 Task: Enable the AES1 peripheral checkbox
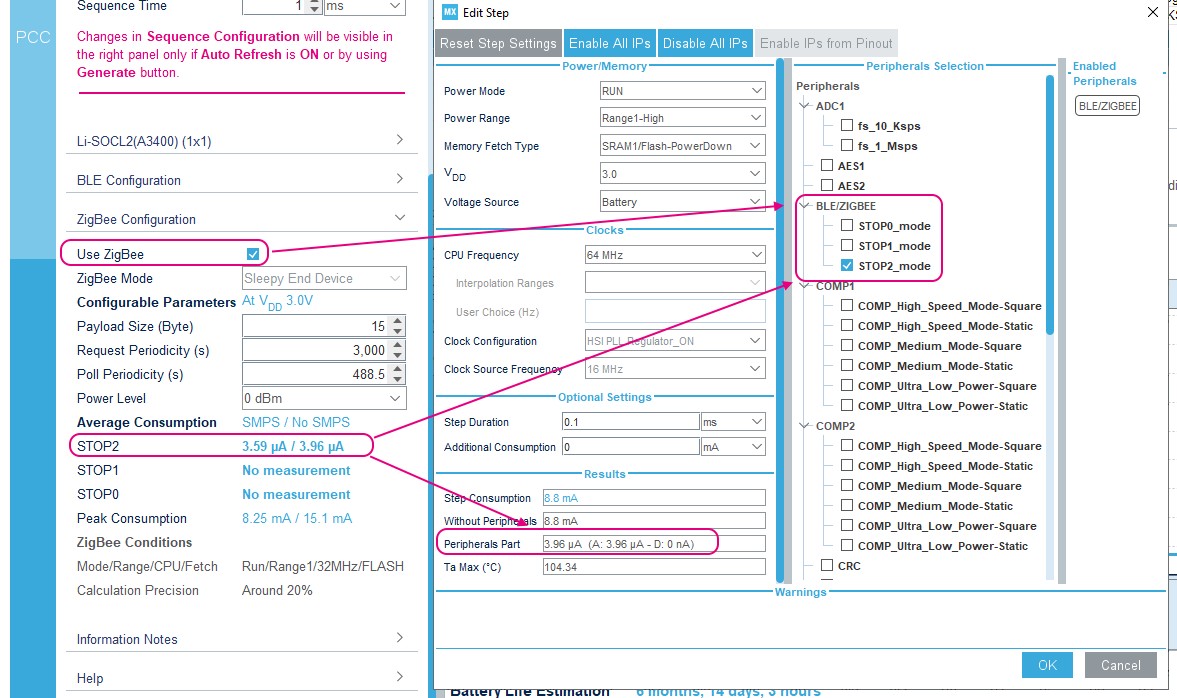pos(827,165)
